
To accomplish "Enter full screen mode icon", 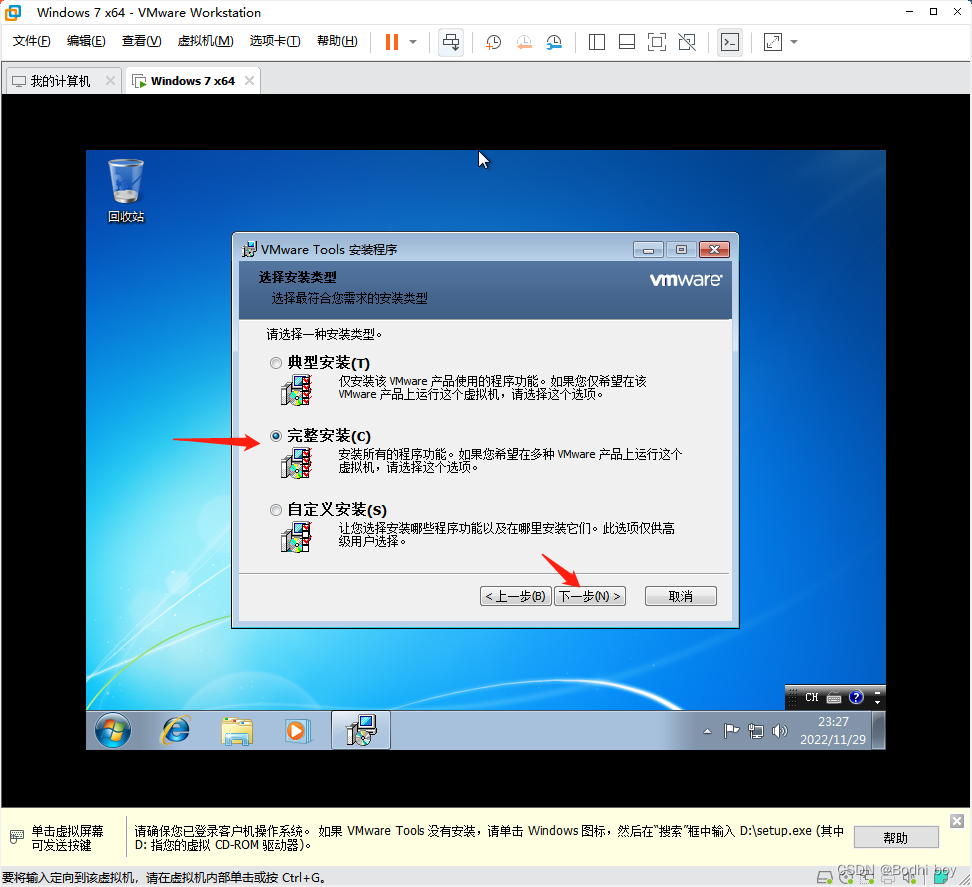I will pyautogui.click(x=656, y=42).
